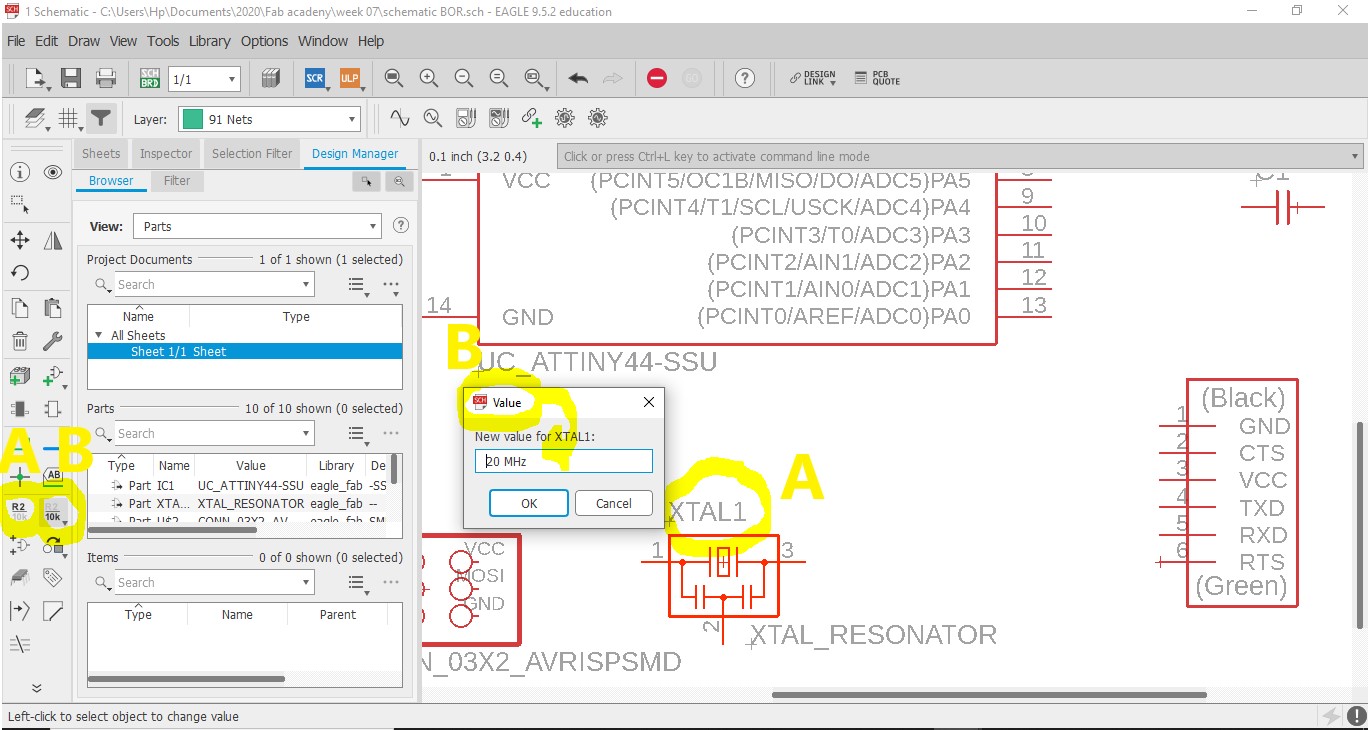This screenshot has width=1368, height=730.
Task: Switch to the Sheets tab
Action: pos(101,154)
